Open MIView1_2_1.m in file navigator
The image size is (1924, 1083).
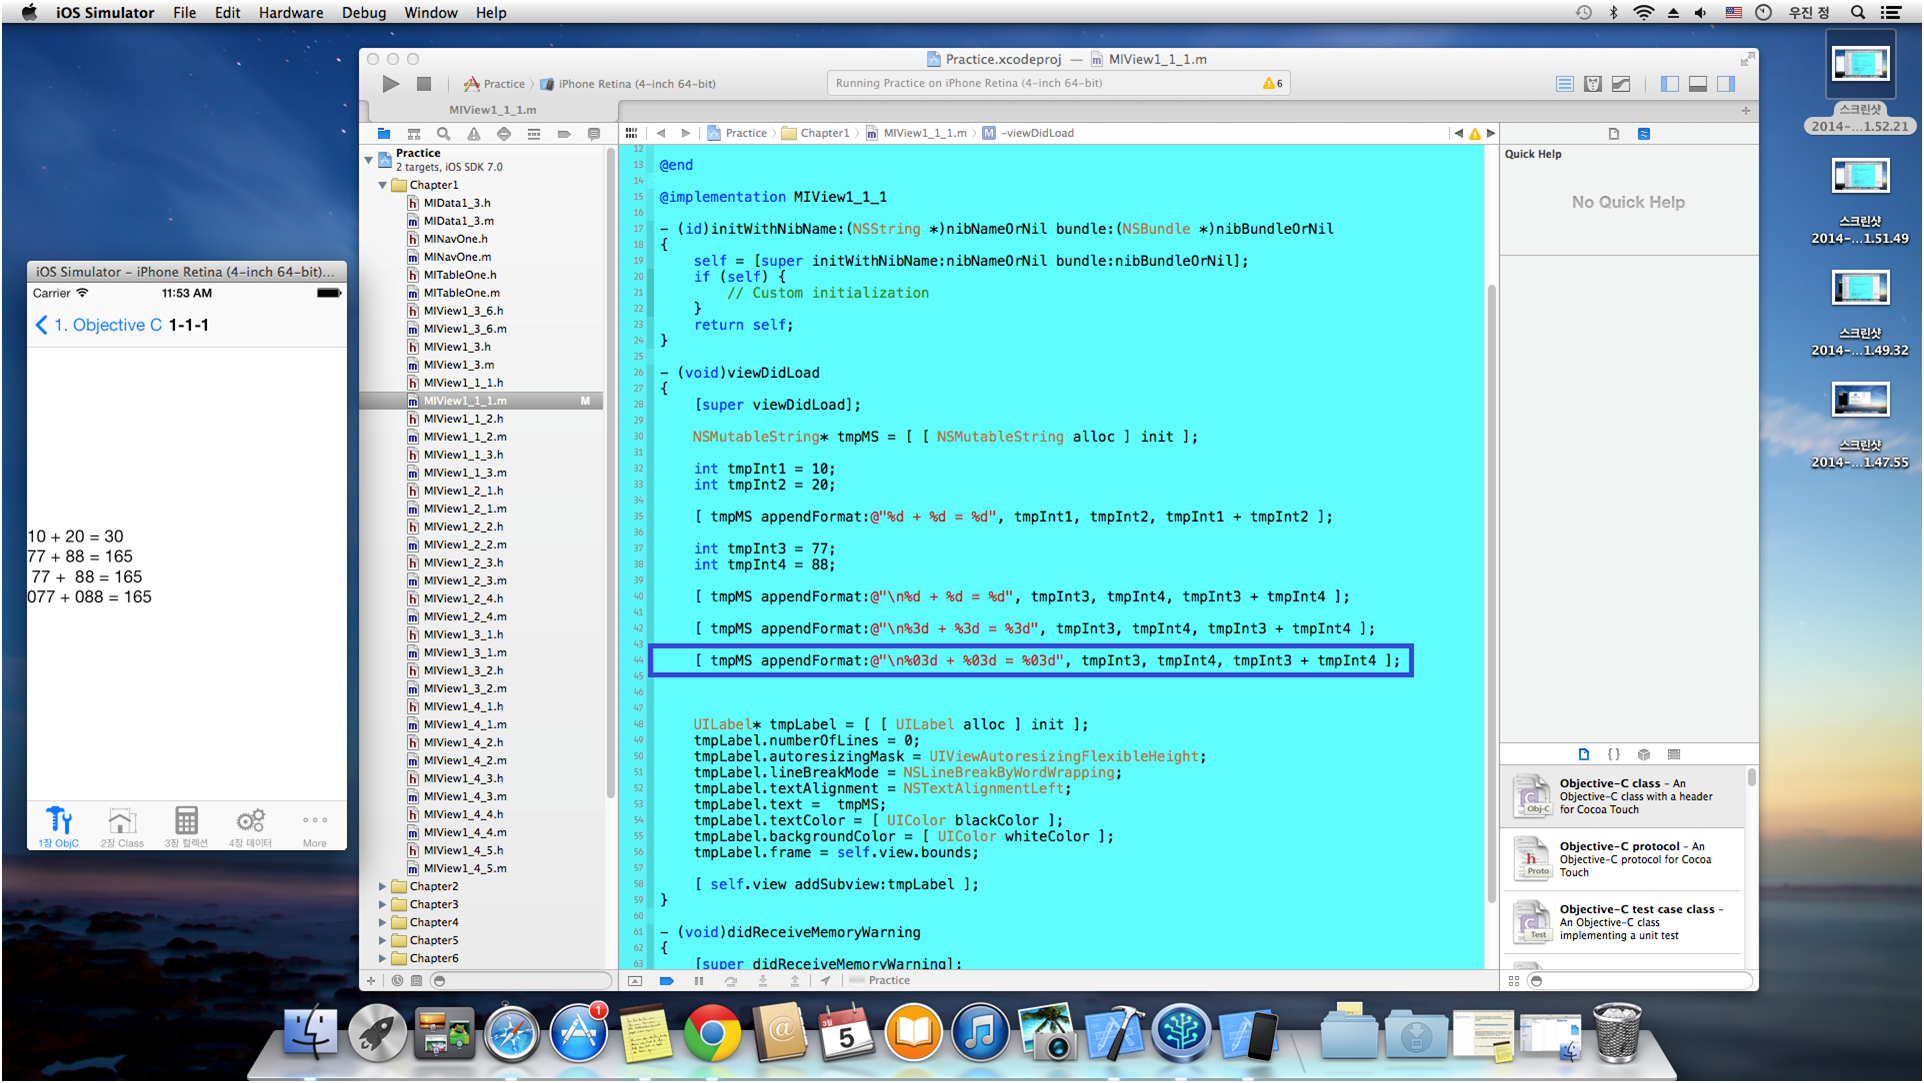tap(464, 509)
